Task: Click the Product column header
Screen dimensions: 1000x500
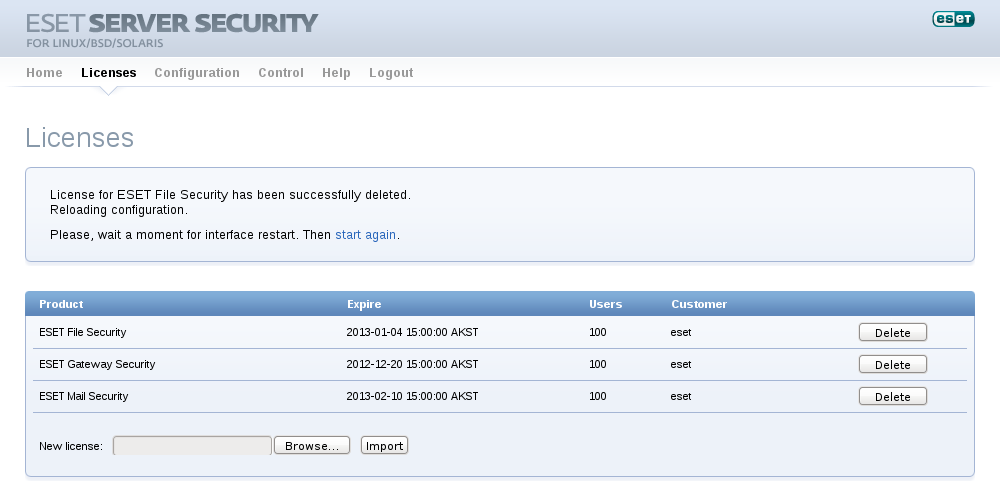Action: point(61,304)
